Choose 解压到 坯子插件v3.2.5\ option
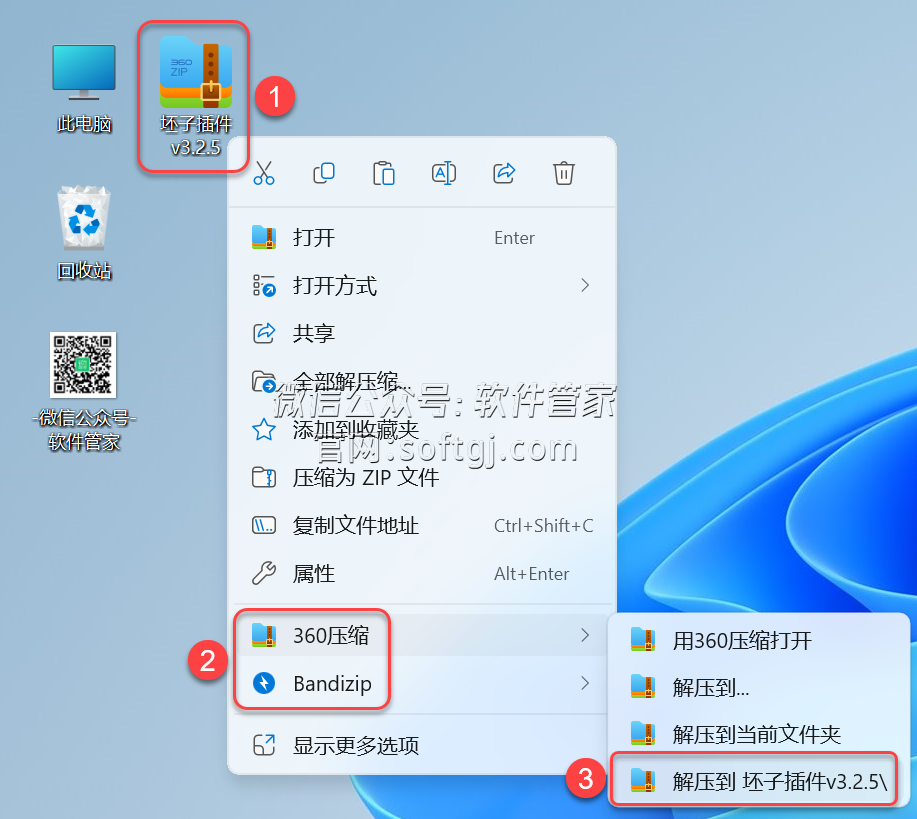This screenshot has height=819, width=917. click(758, 780)
